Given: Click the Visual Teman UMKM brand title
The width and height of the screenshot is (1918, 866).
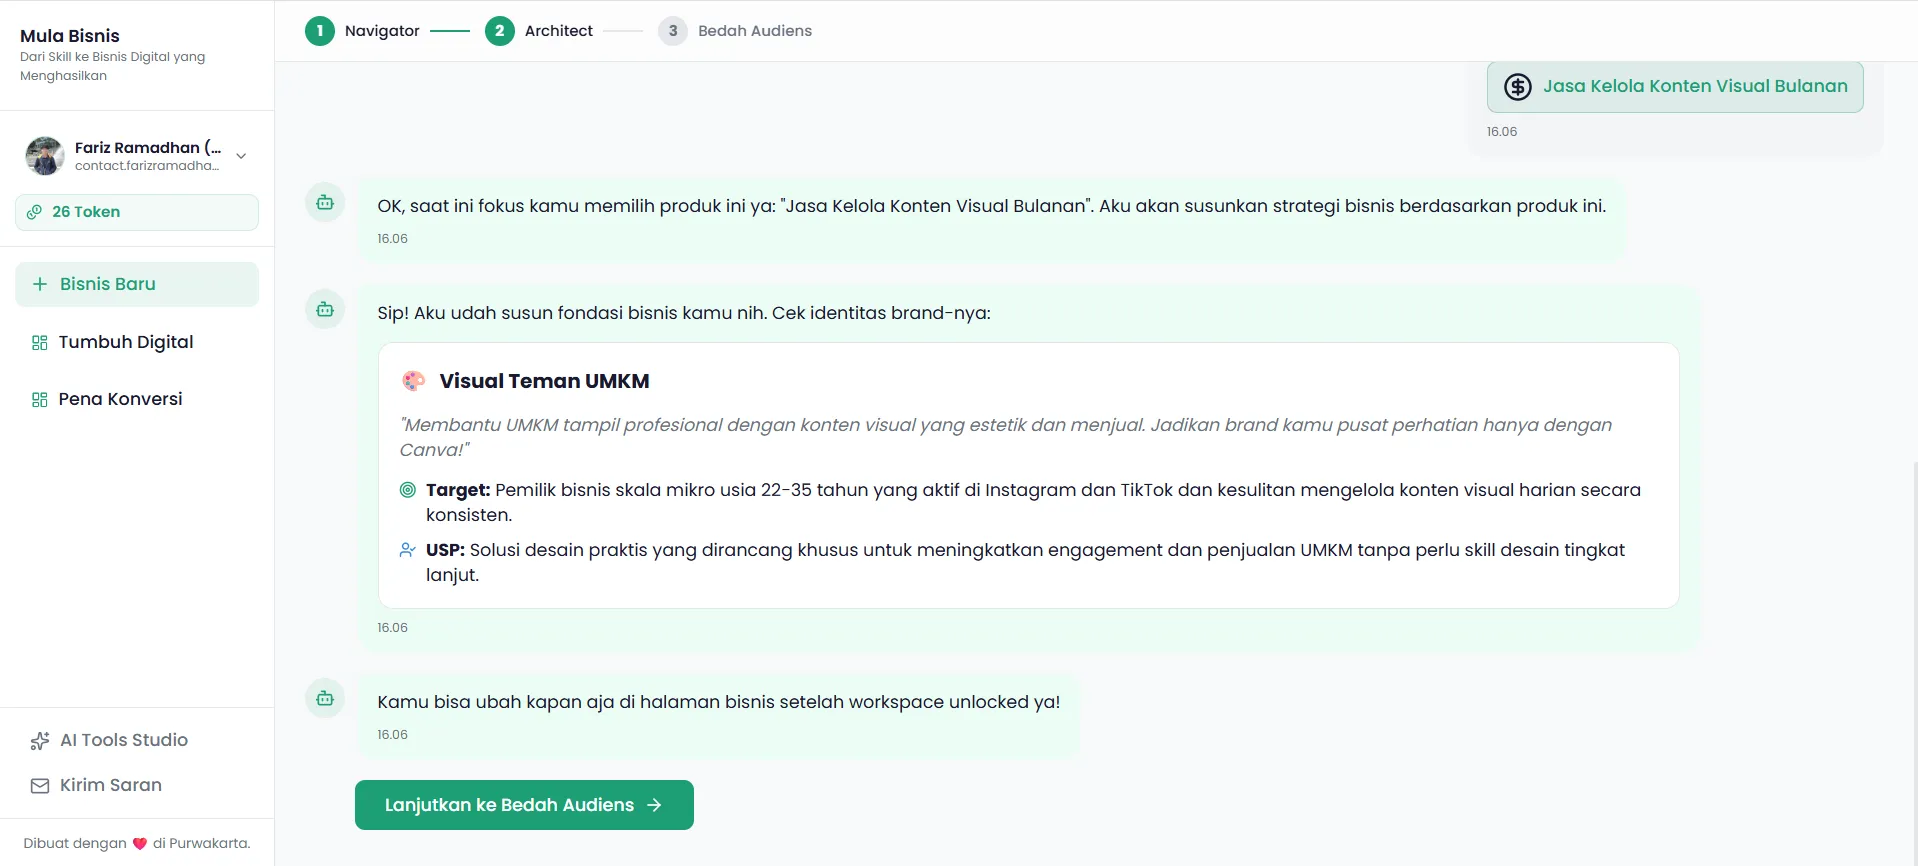Looking at the screenshot, I should point(544,381).
